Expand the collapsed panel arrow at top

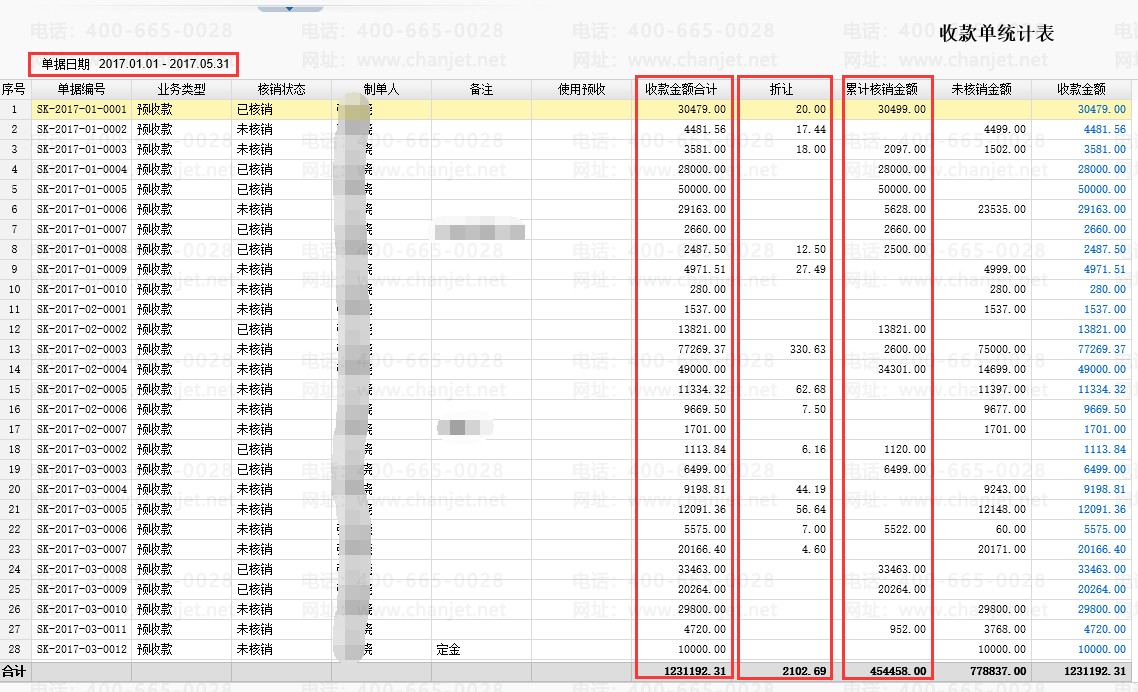[290, 8]
